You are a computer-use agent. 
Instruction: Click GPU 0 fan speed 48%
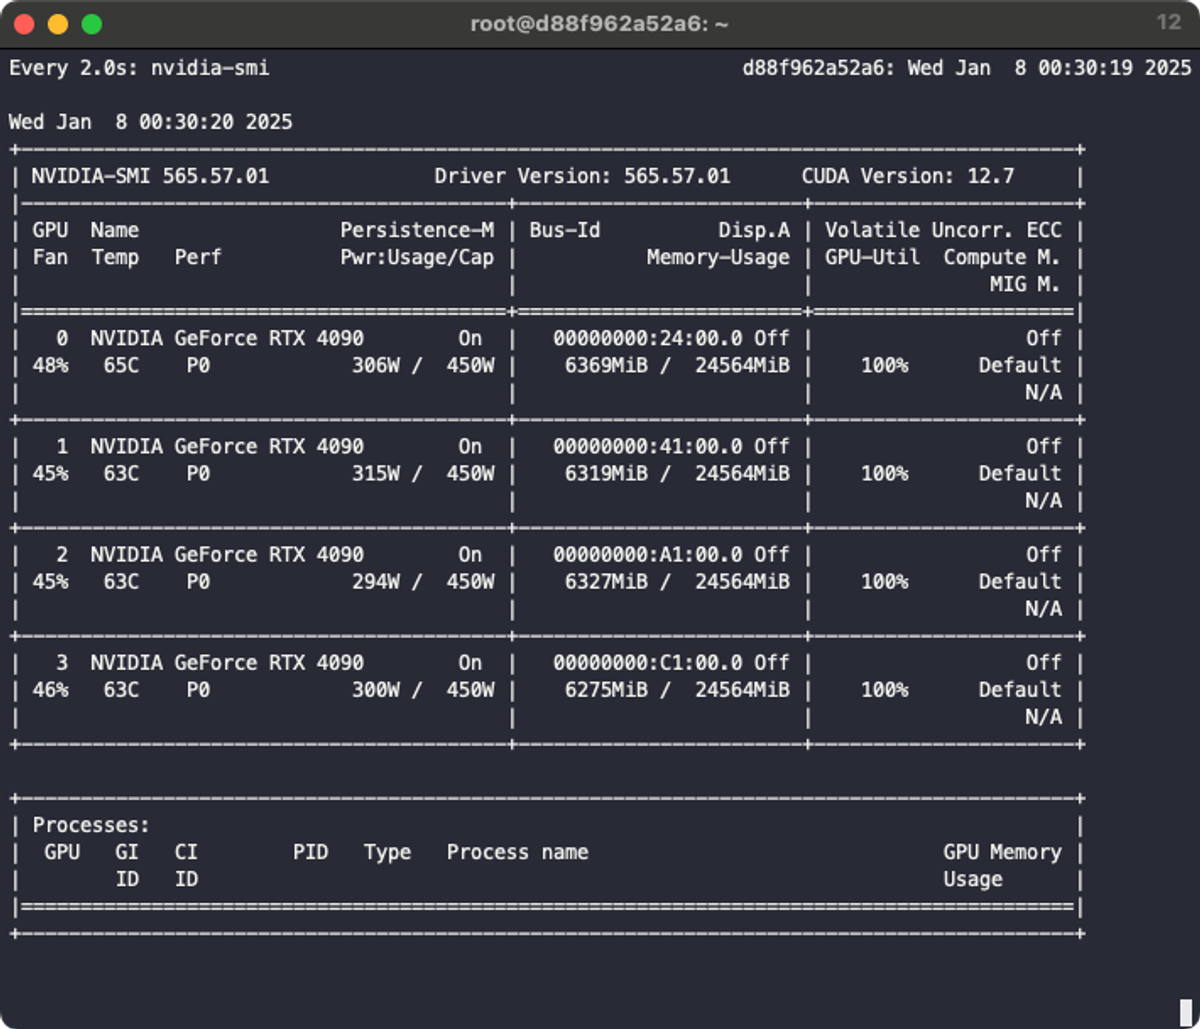[x=52, y=365]
